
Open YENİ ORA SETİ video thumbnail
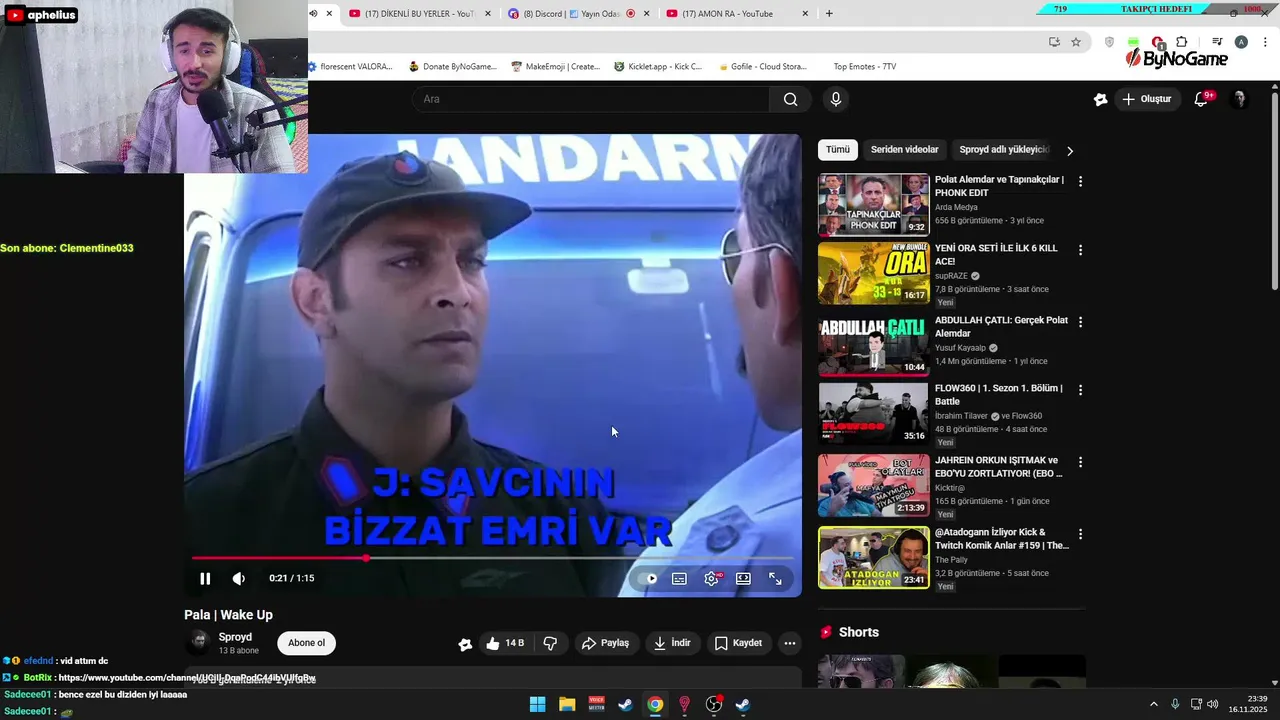point(874,273)
